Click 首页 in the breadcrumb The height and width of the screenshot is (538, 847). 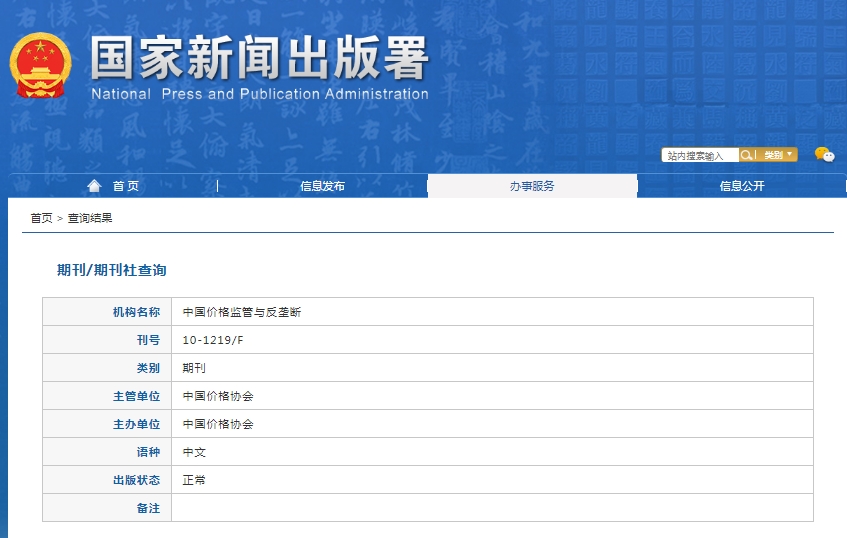point(41,218)
